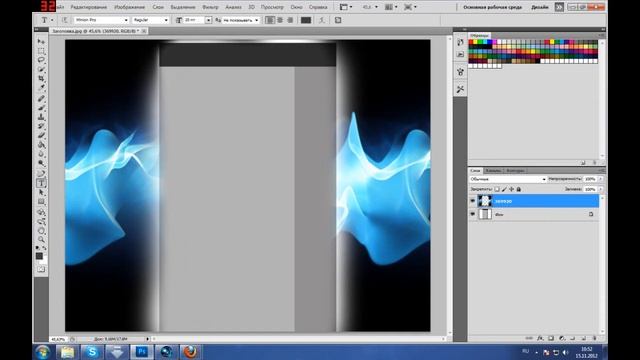This screenshot has width=640, height=360.
Task: Click the new adjustment layer icon
Action: 562,338
